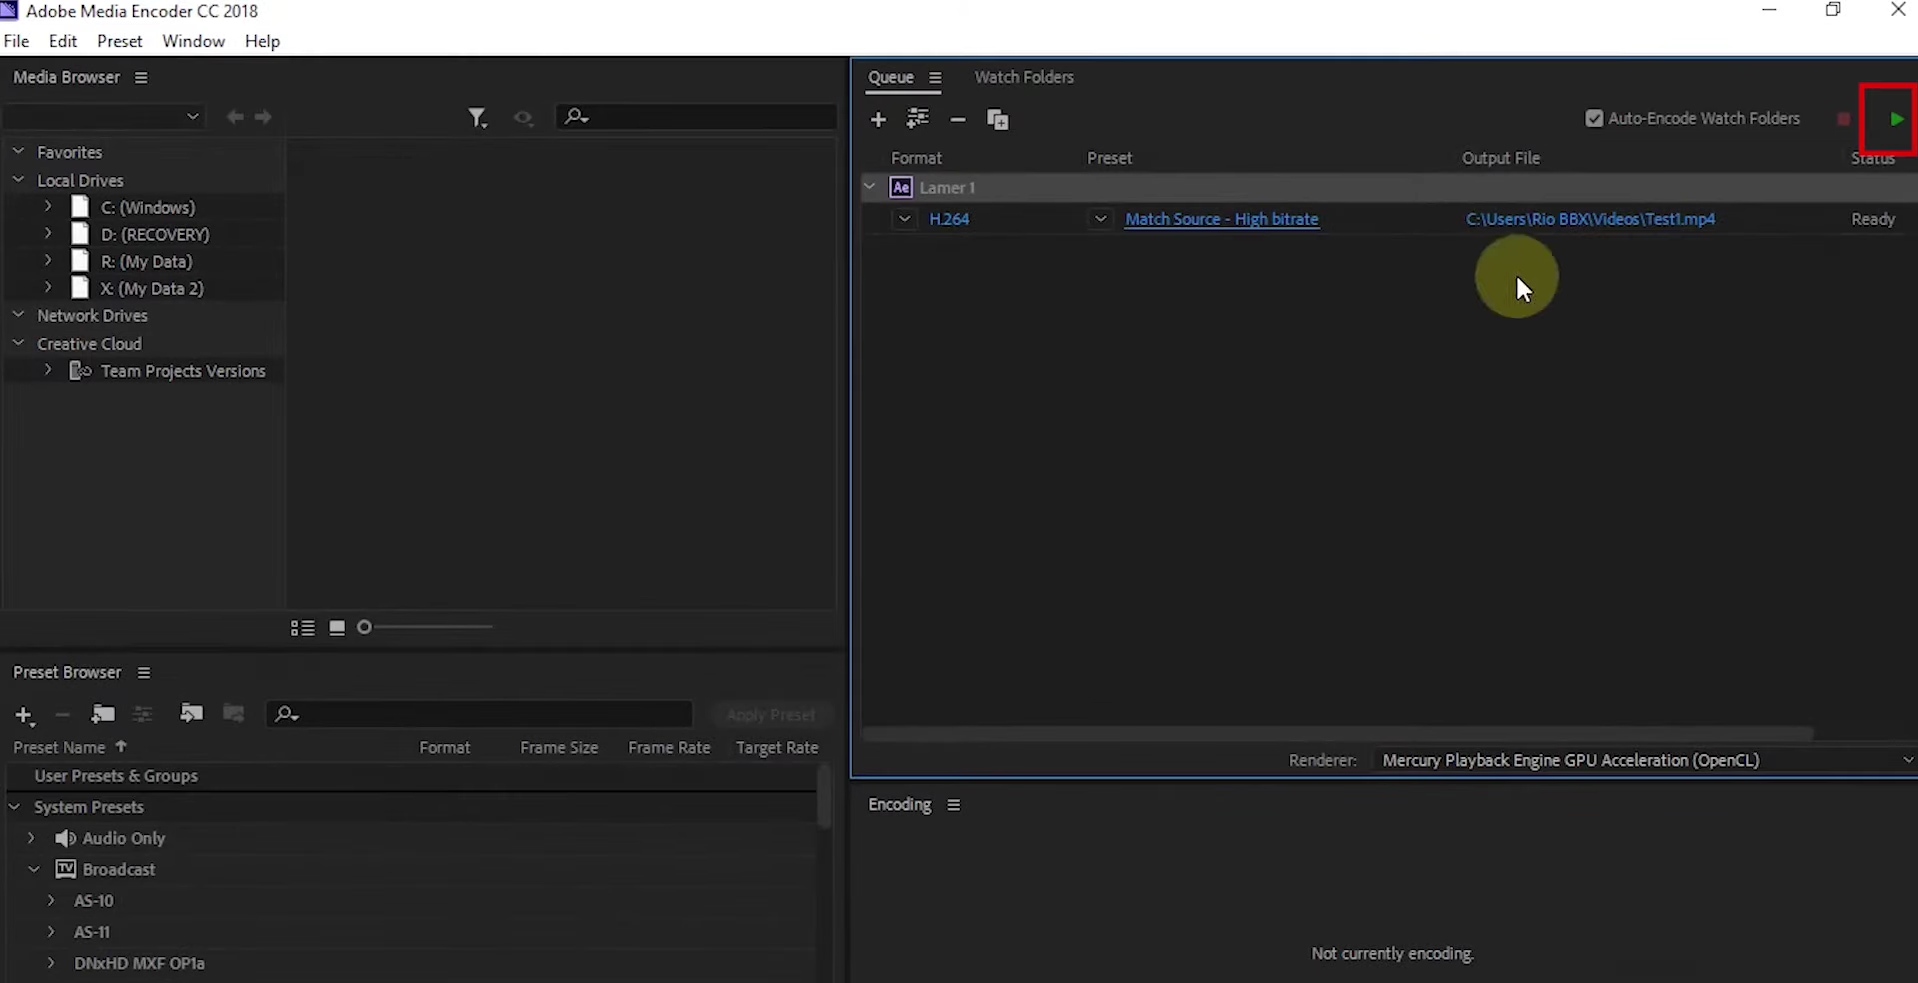Expand the C: (Windows) drive
The height and width of the screenshot is (983, 1918).
[48, 206]
